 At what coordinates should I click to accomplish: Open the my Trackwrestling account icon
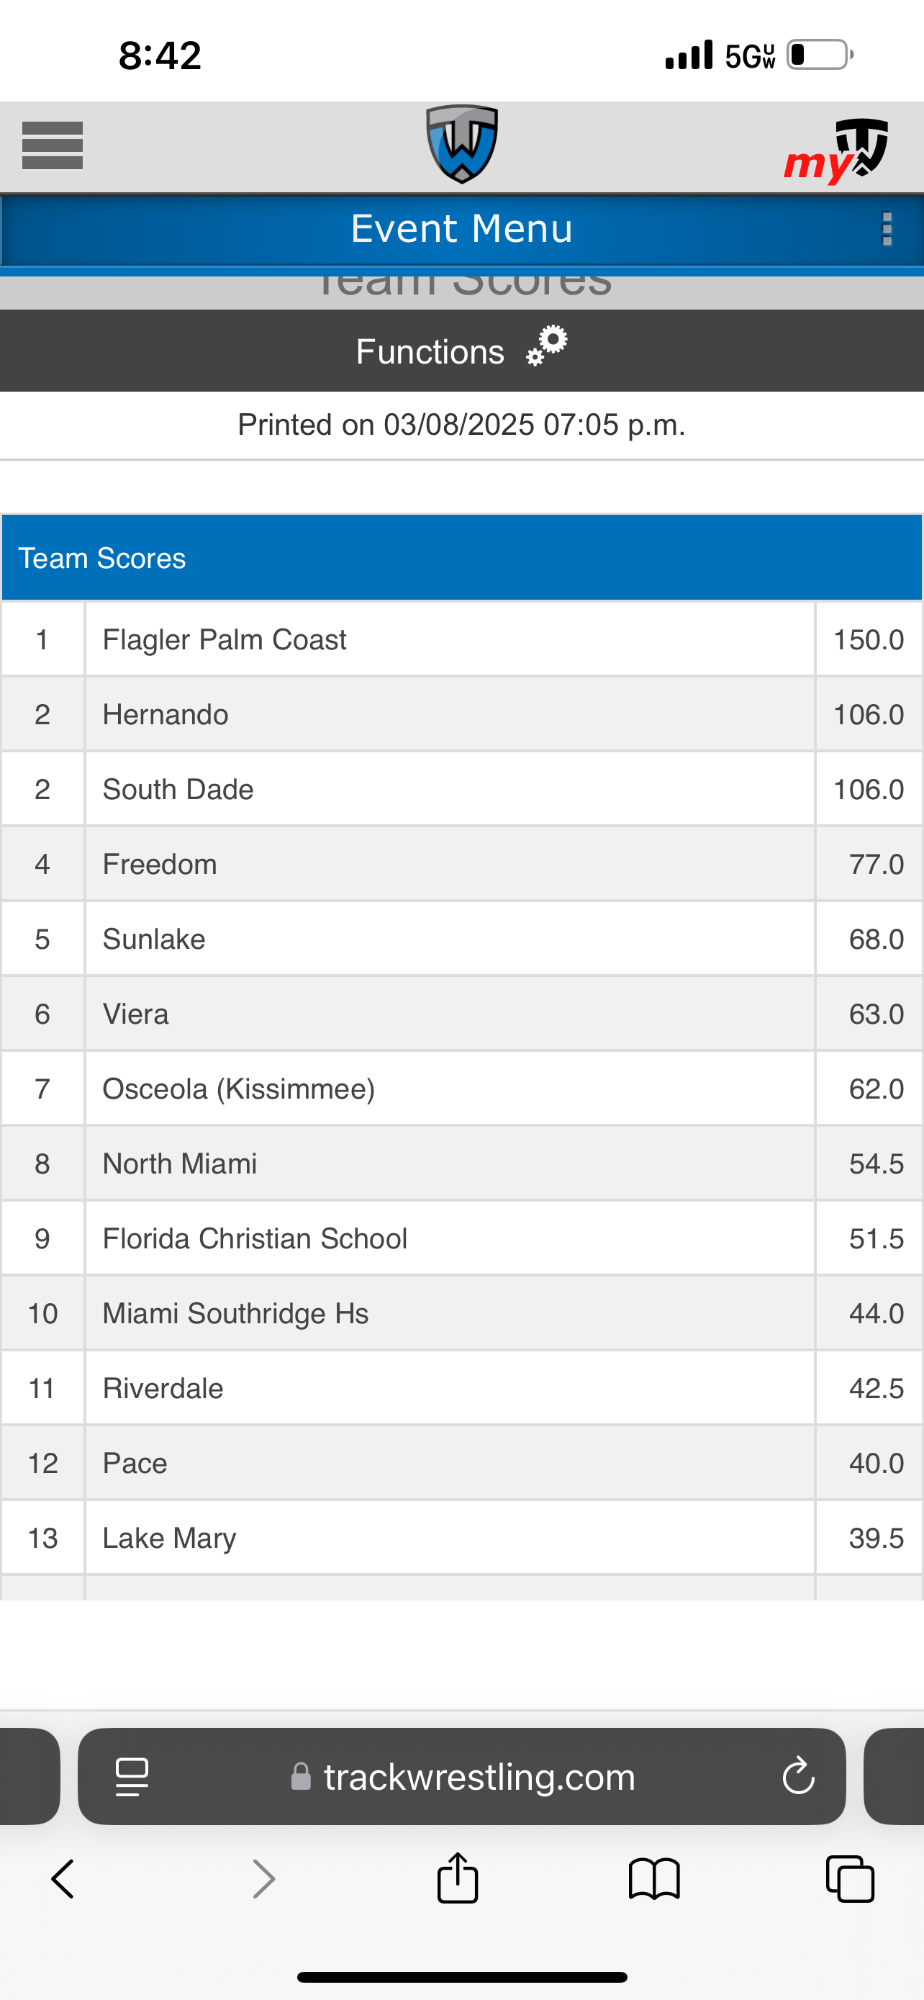[838, 151]
